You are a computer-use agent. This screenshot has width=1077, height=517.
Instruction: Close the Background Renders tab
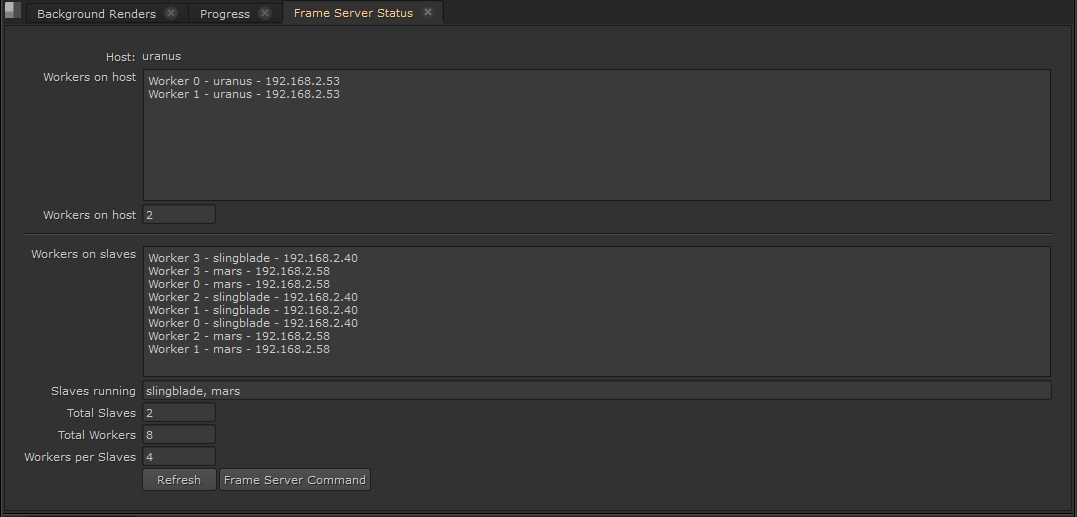point(171,14)
